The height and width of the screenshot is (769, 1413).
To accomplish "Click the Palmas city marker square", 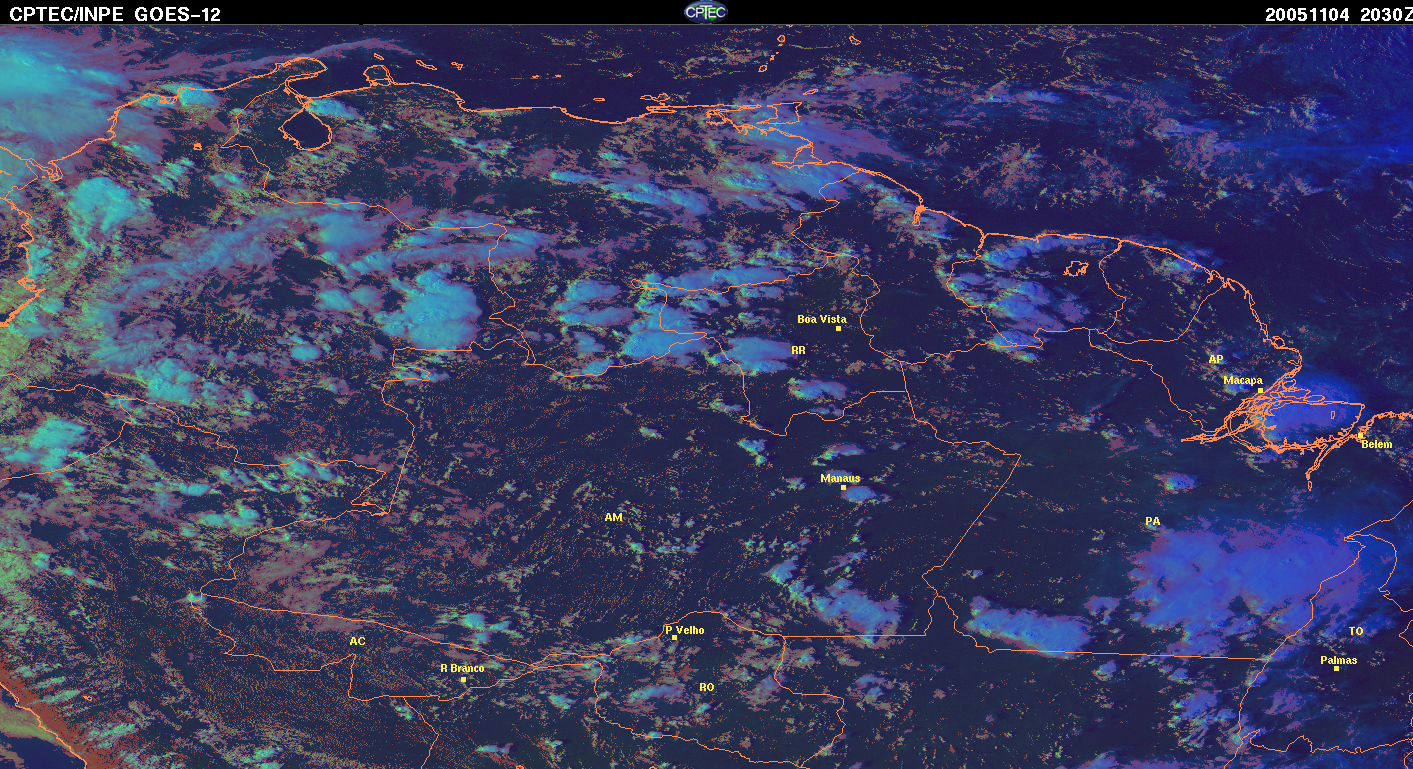I will point(1336,668).
